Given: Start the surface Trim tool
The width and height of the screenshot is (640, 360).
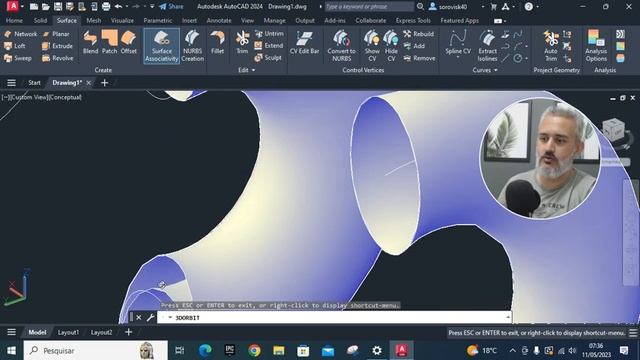Looking at the screenshot, I should [x=242, y=42].
